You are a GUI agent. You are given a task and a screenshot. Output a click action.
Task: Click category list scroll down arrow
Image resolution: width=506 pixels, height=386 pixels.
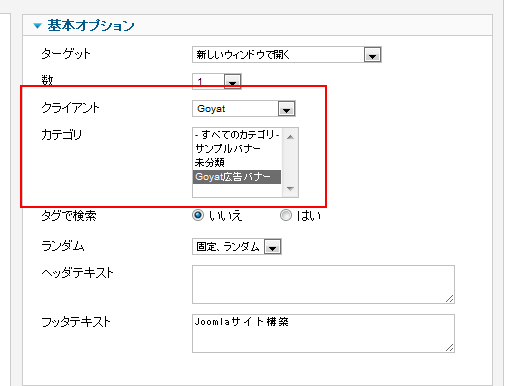(290, 189)
